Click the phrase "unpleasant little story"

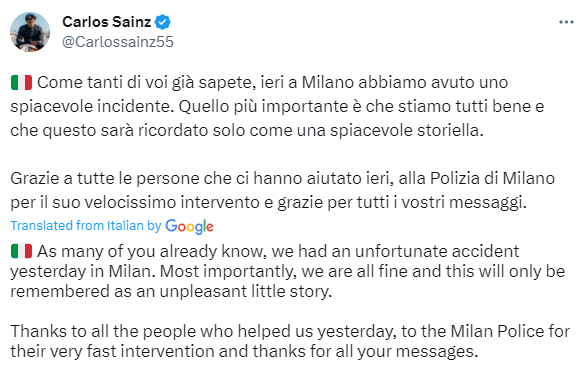[x=245, y=291]
